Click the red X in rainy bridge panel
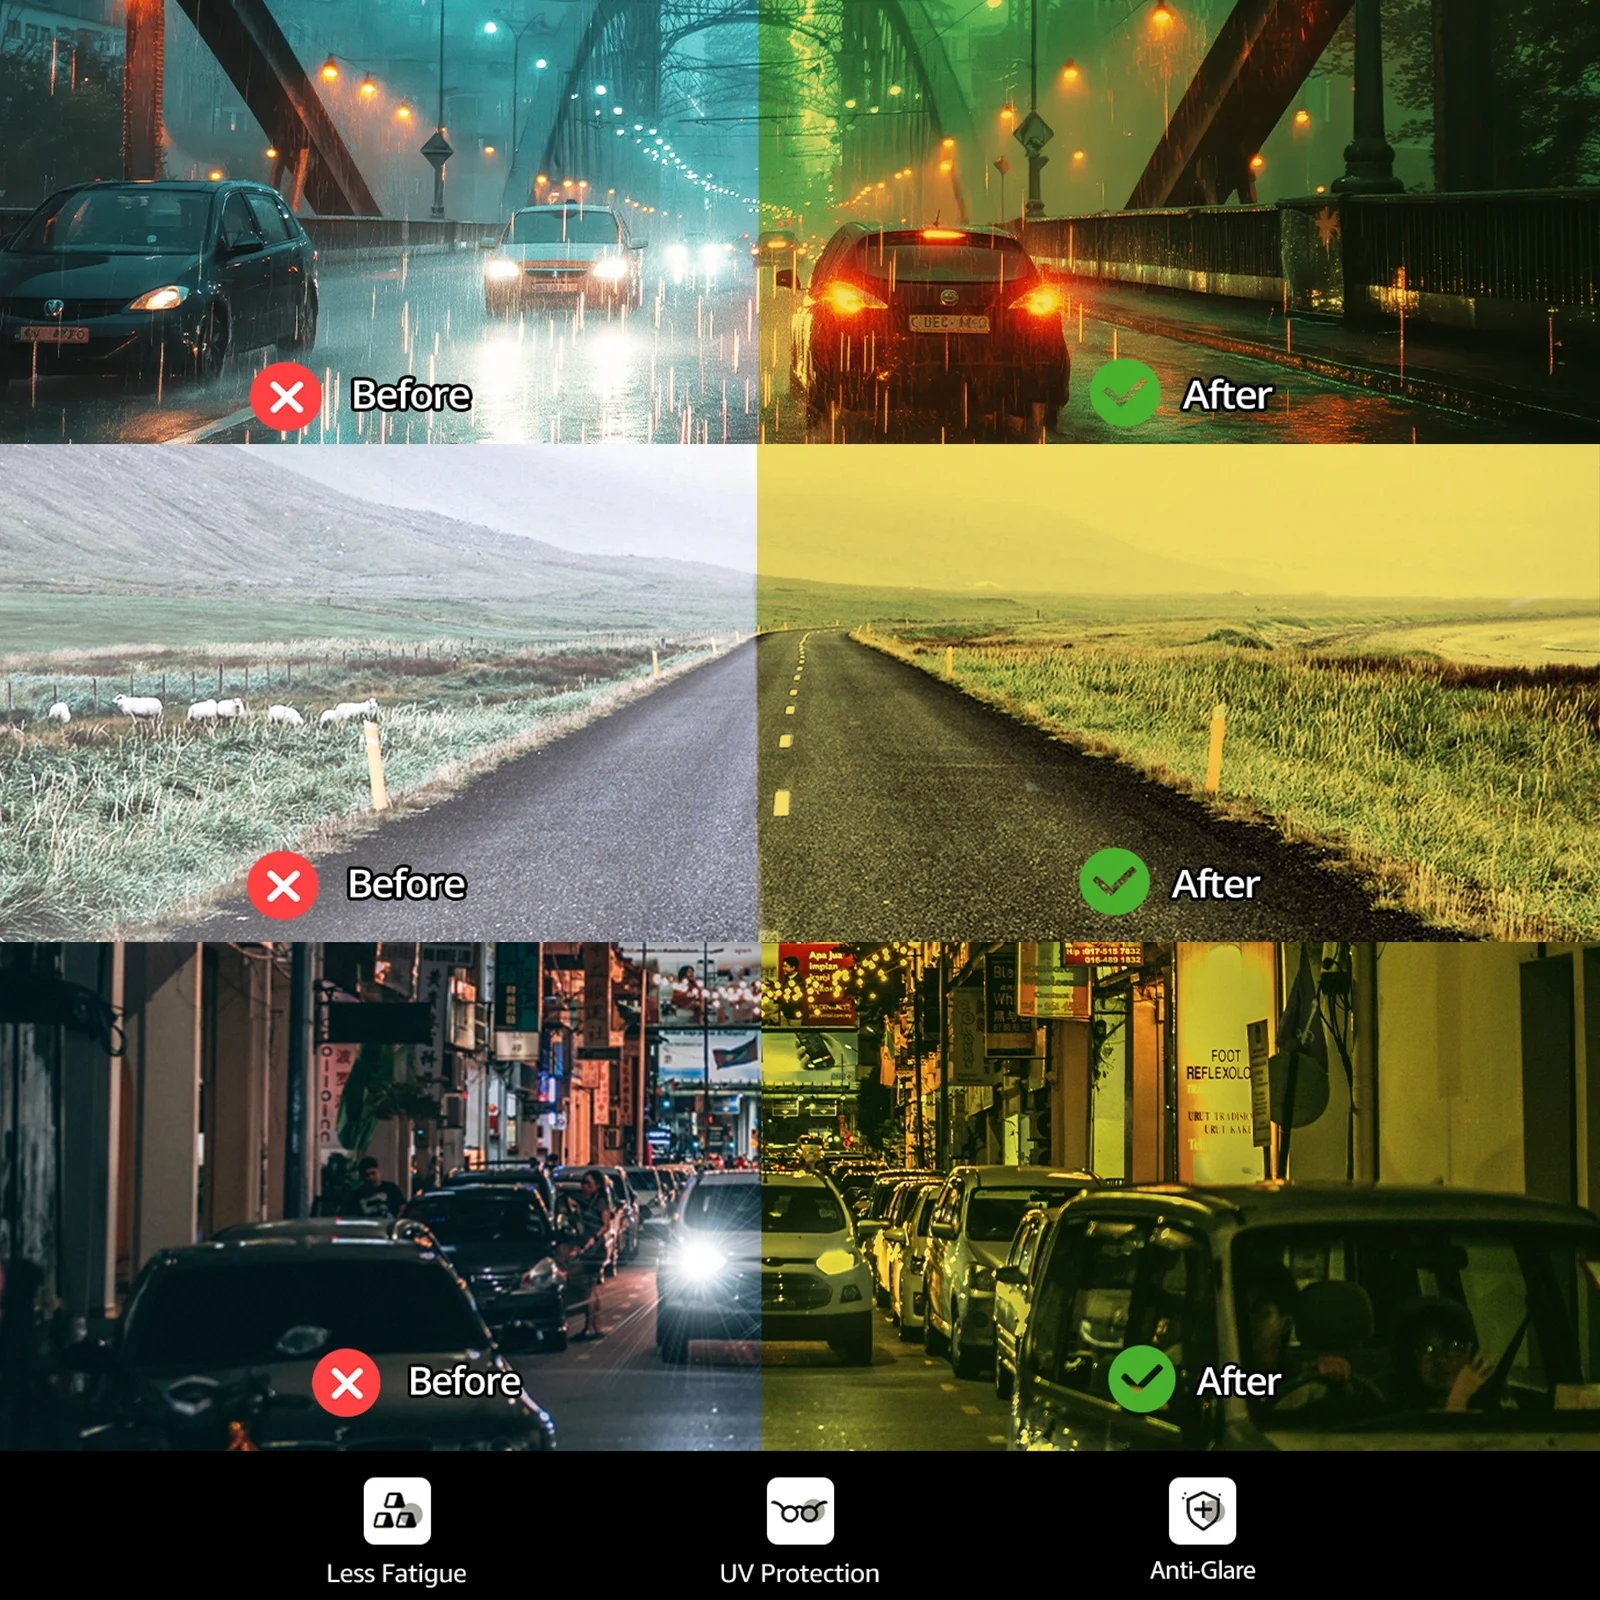The image size is (1600, 1600). (286, 397)
